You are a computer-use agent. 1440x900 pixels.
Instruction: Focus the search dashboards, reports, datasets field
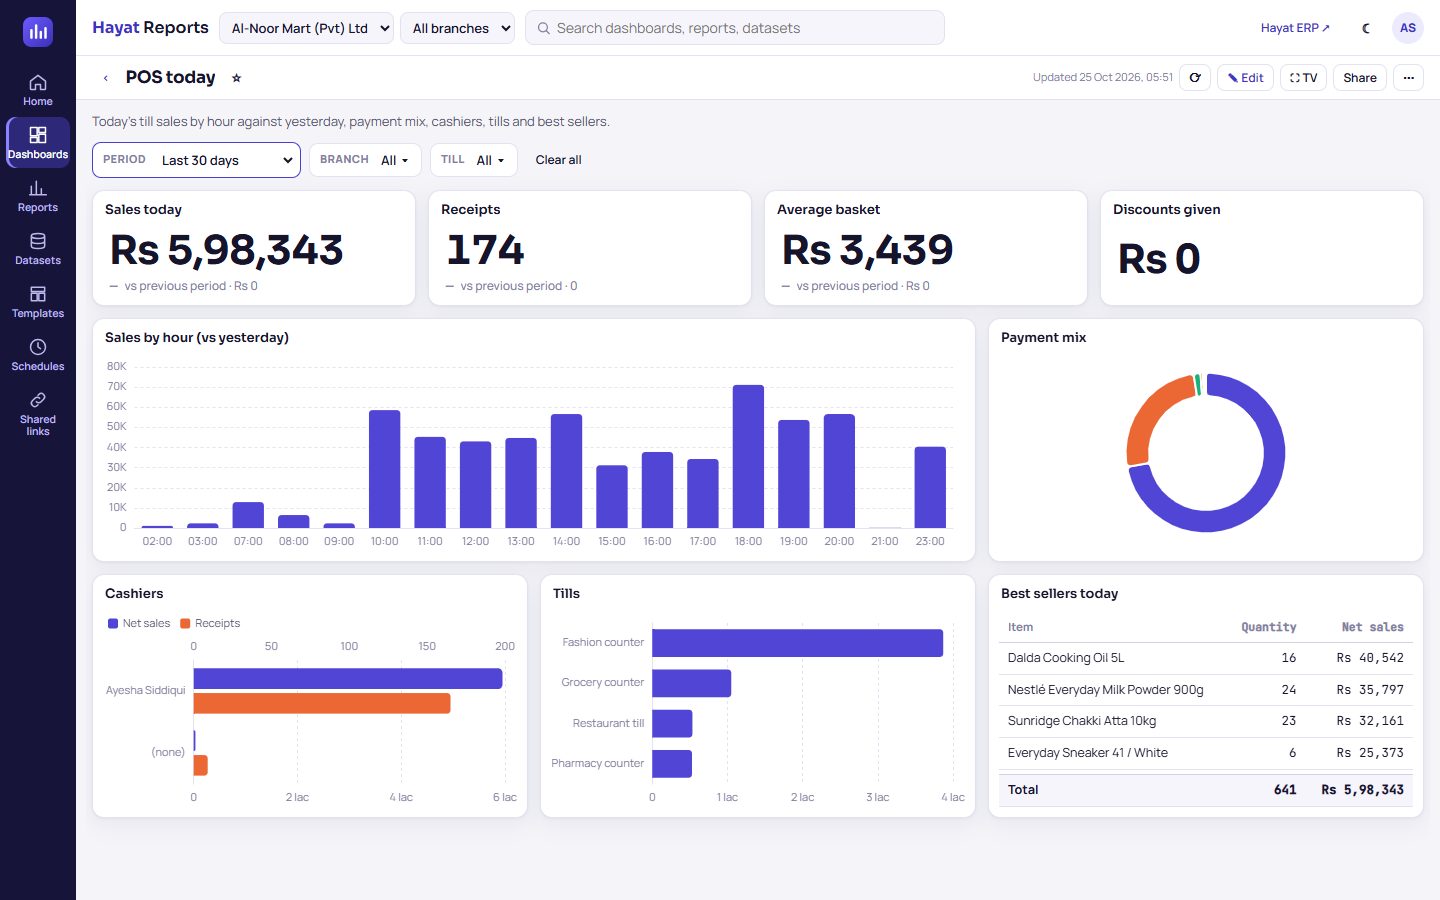(735, 28)
